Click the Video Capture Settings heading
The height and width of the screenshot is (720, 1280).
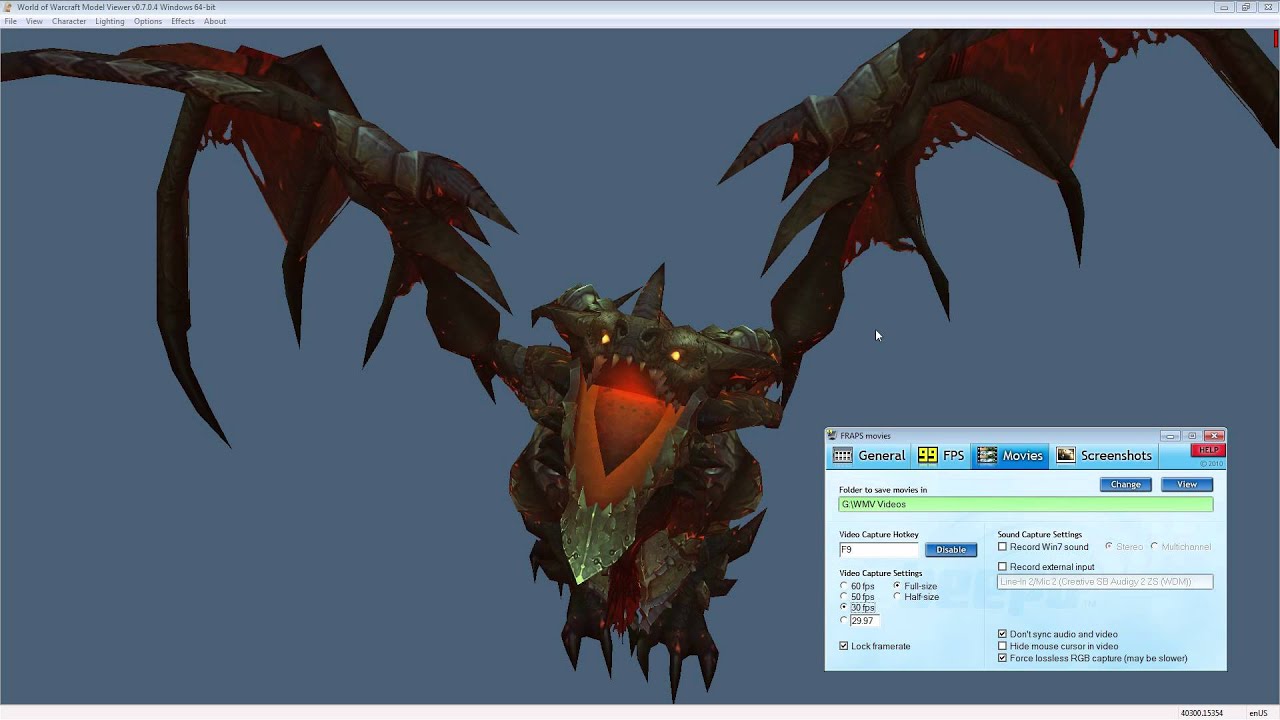880,573
